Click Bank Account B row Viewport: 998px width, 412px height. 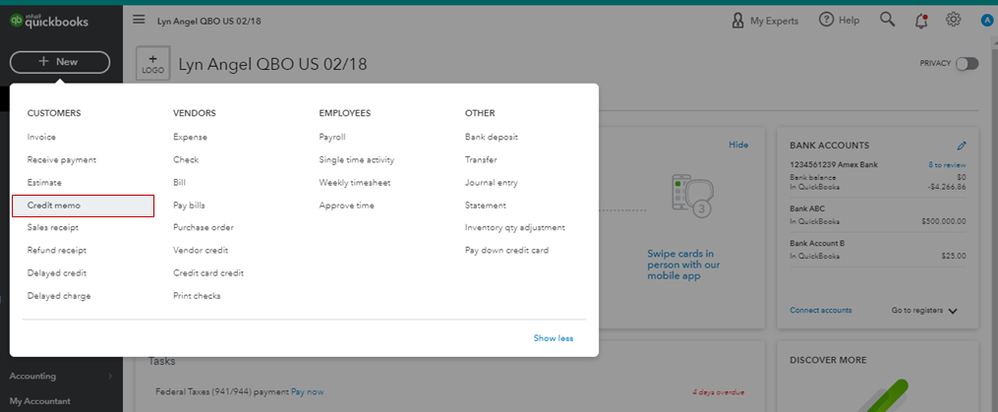(878, 249)
